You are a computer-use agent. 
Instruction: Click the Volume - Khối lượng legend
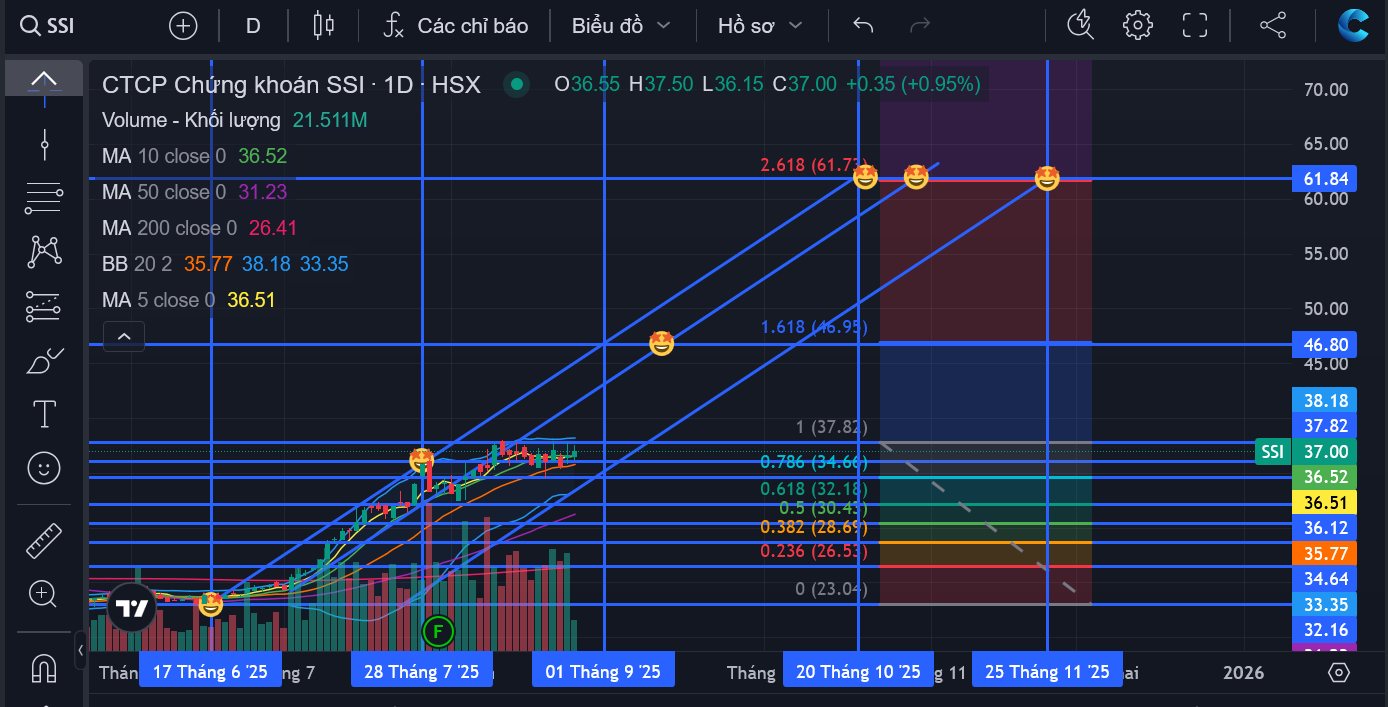pyautogui.click(x=191, y=120)
